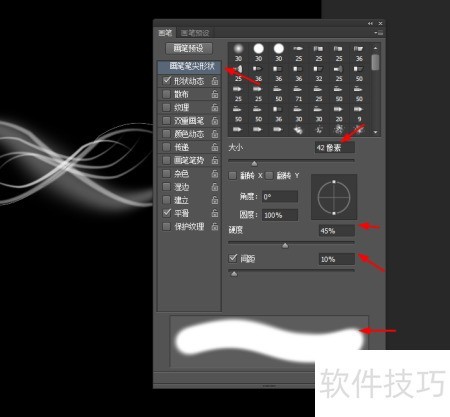Image resolution: width=450 pixels, height=417 pixels.
Task: Click lock icon beside 形状动态
Action: point(215,81)
